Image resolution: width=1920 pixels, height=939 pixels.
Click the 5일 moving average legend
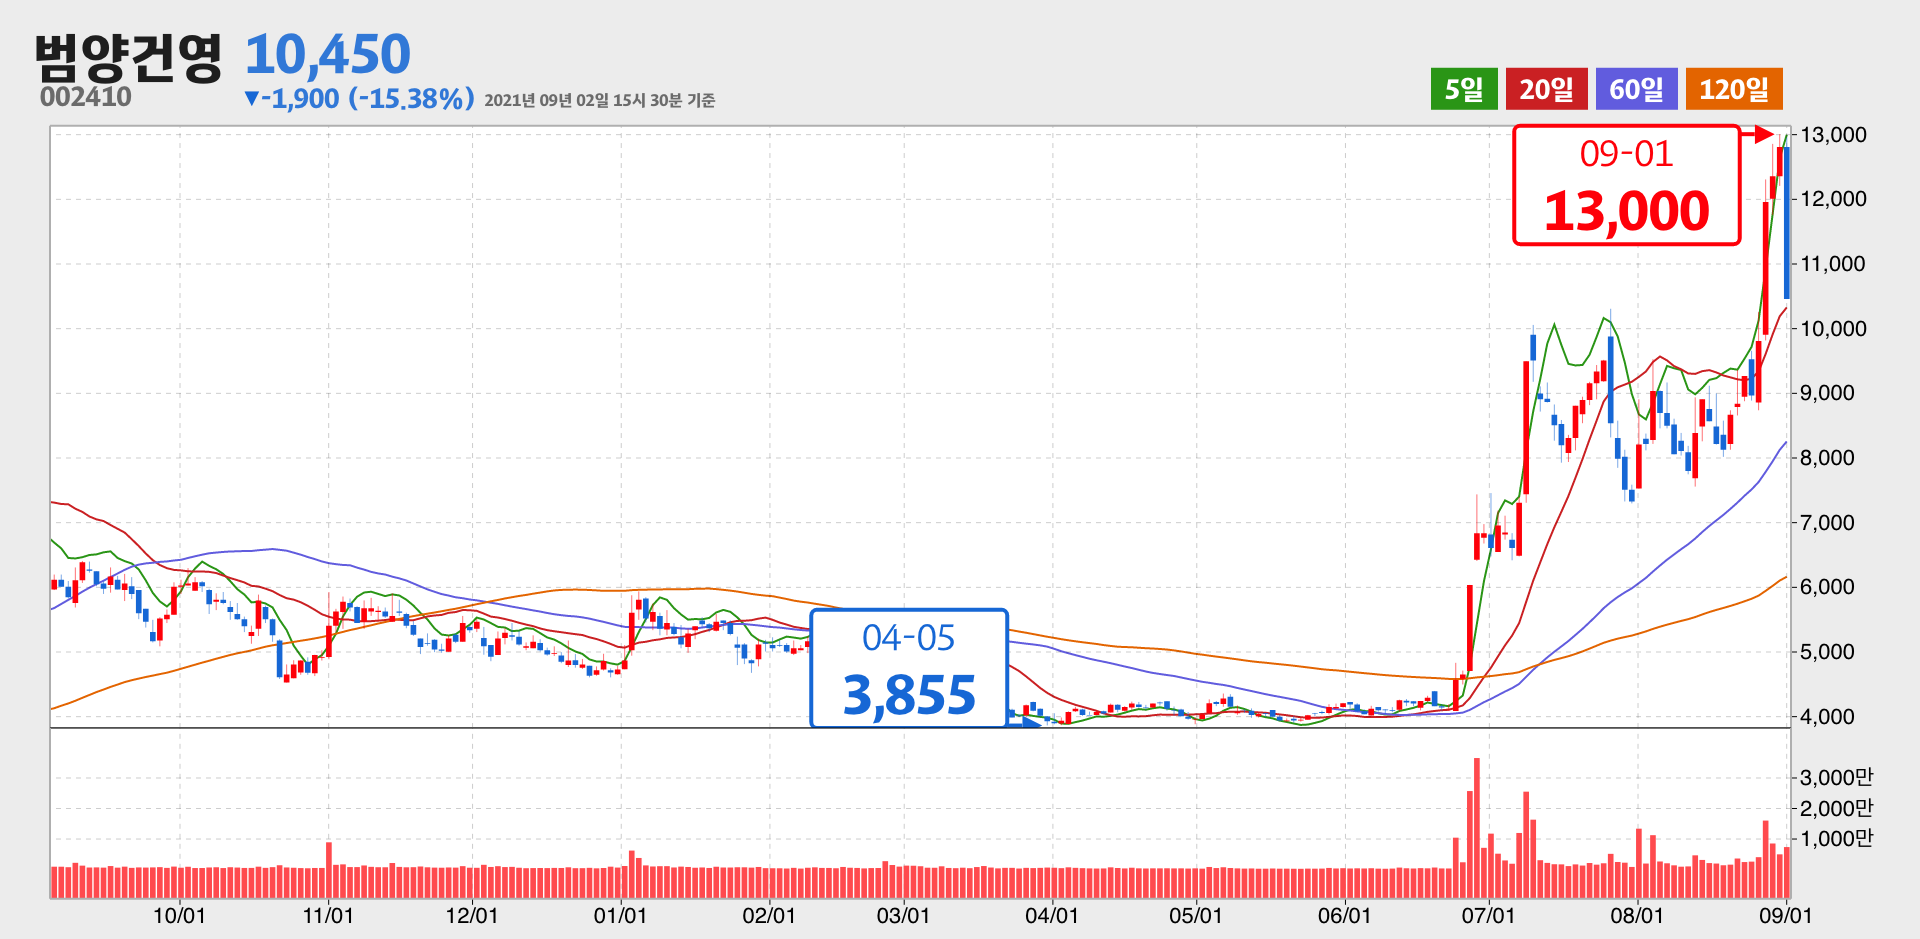pos(1464,89)
